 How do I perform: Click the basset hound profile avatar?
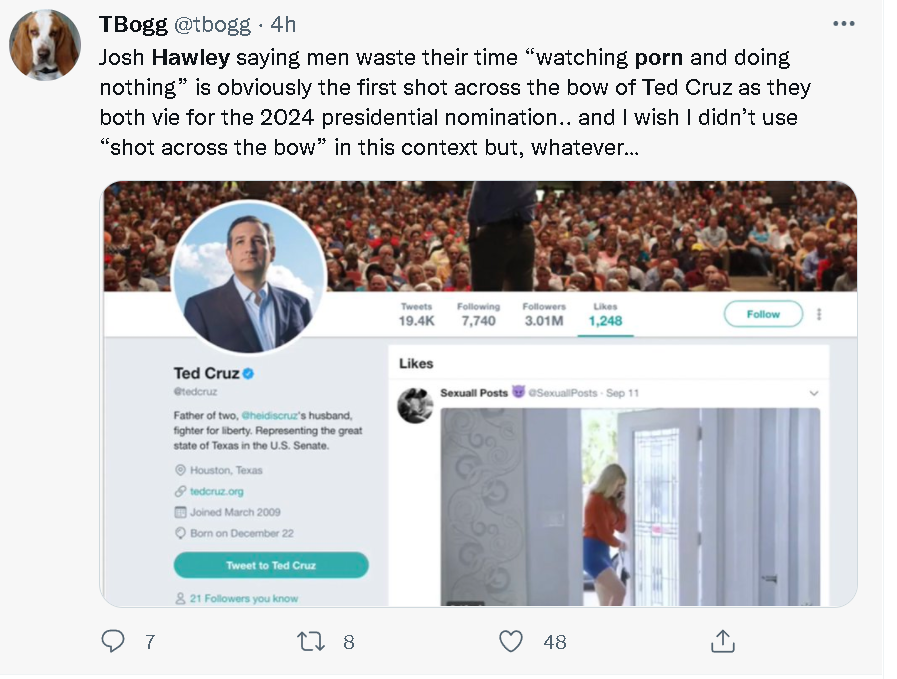(x=44, y=46)
